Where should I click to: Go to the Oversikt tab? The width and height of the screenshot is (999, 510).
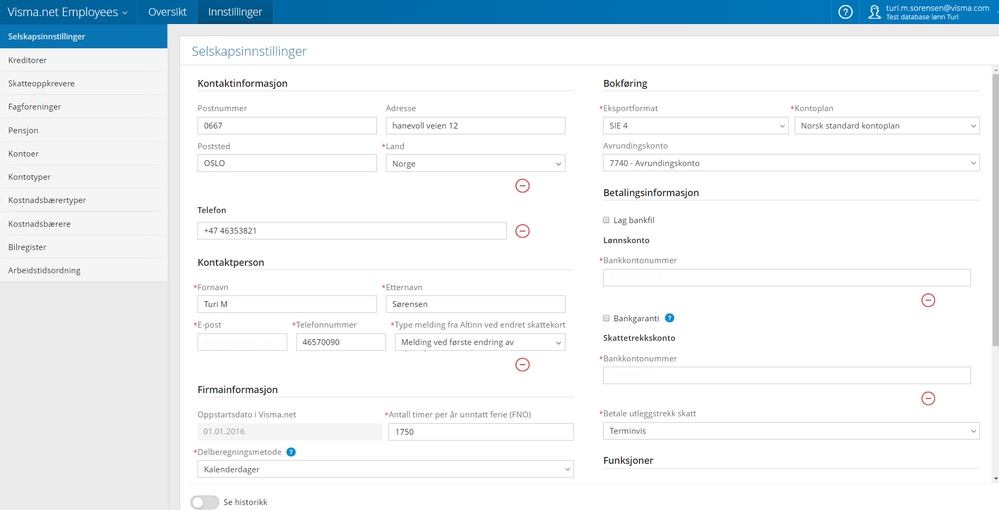168,12
